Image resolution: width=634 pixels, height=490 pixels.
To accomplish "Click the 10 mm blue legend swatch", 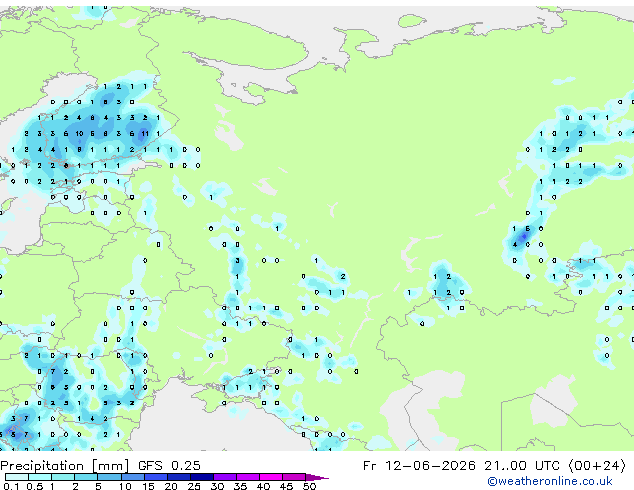I will (x=133, y=477).
